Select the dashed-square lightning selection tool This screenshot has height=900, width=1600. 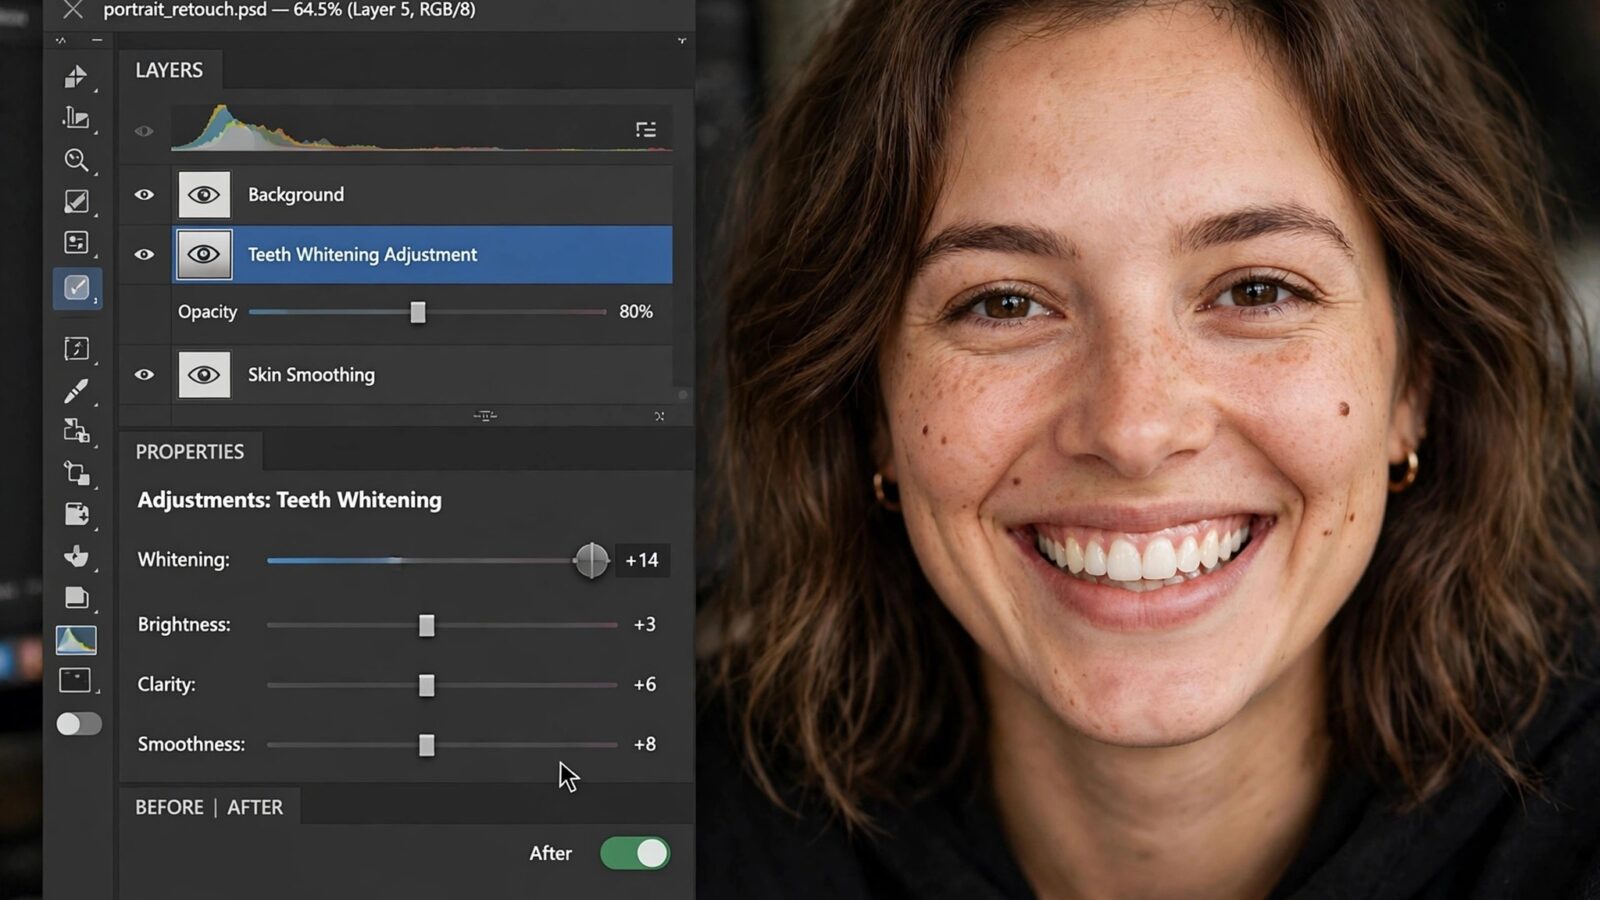click(x=76, y=348)
